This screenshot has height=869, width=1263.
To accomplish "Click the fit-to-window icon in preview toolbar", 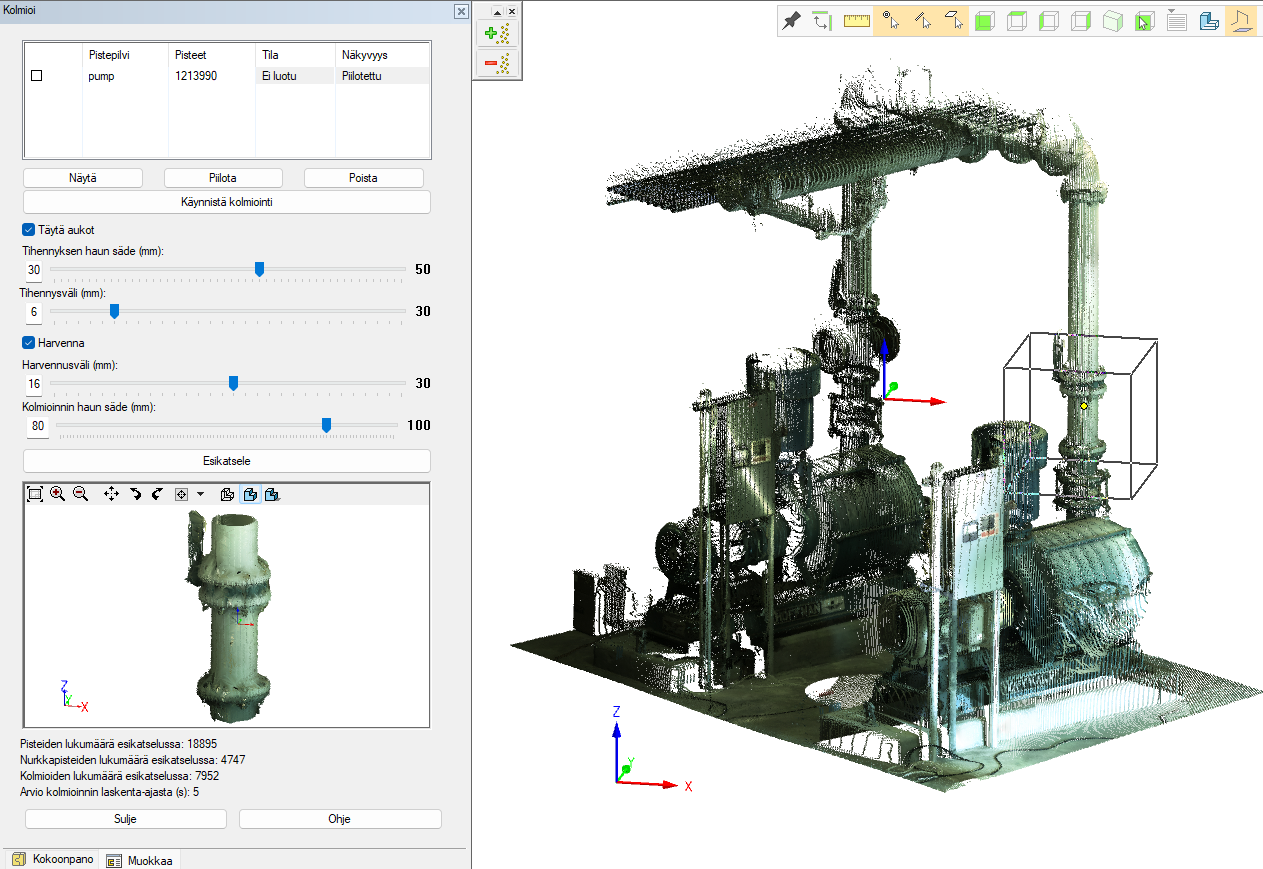I will pyautogui.click(x=35, y=494).
